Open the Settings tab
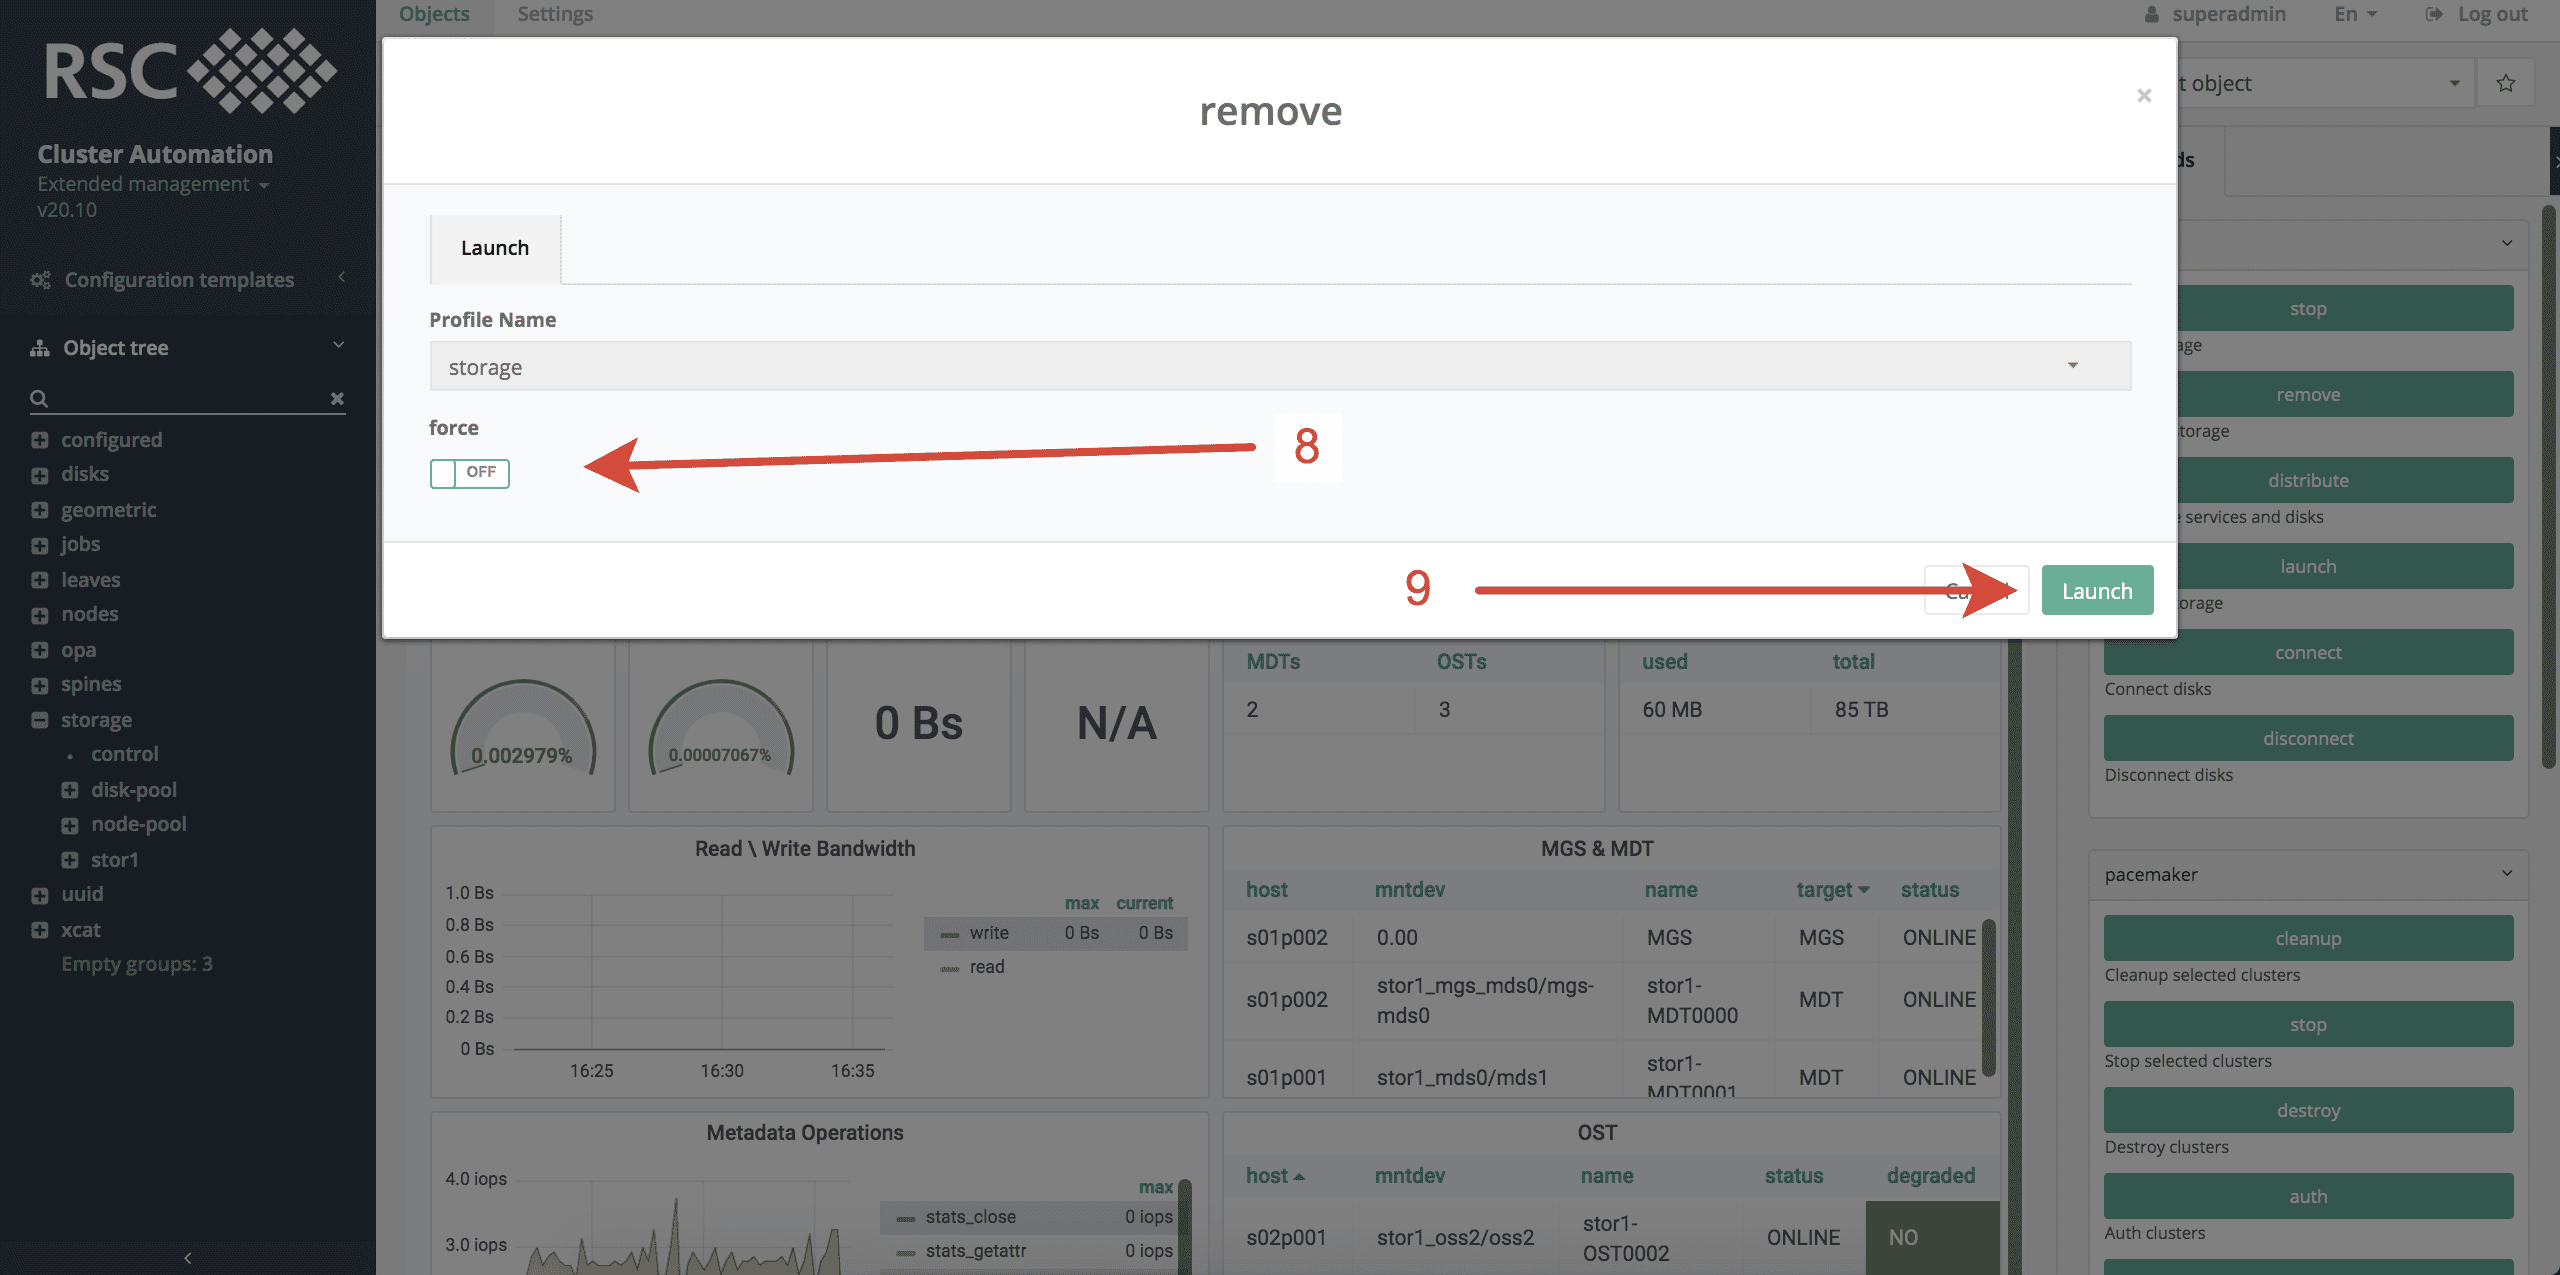The width and height of the screenshot is (2560, 1275). click(x=554, y=14)
